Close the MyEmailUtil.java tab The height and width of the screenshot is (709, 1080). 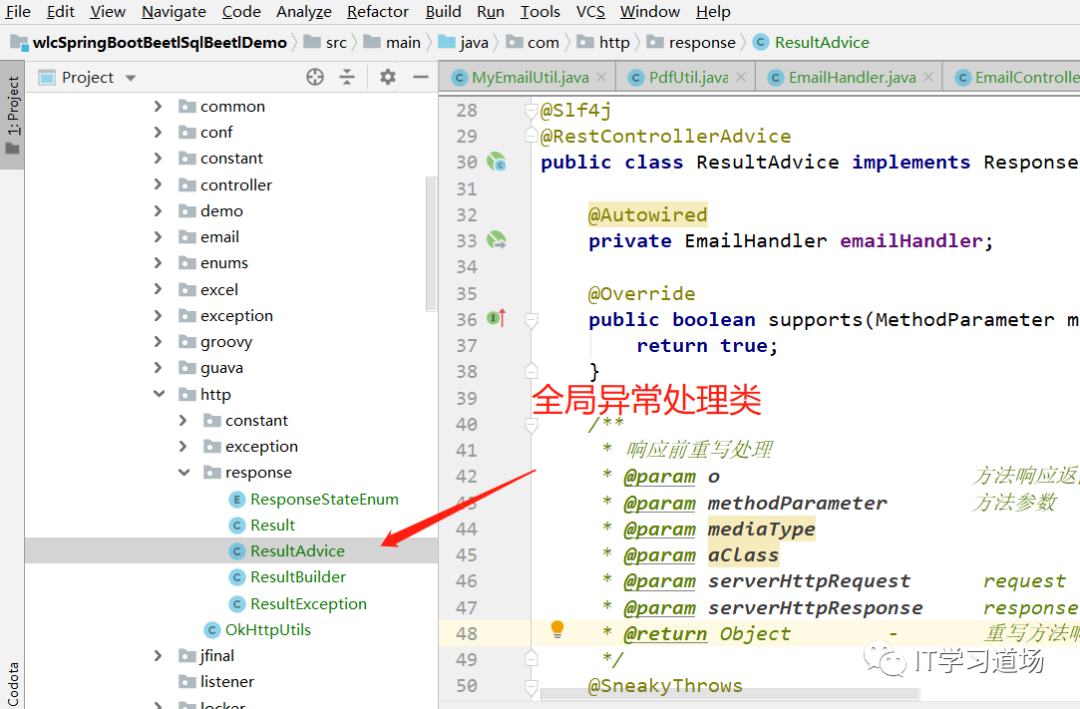click(x=602, y=77)
